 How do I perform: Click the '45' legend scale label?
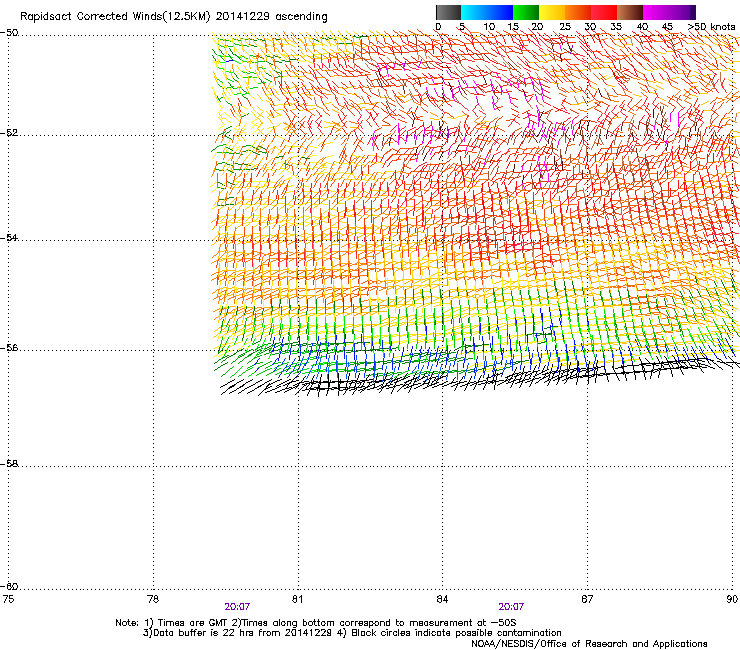pyautogui.click(x=667, y=27)
